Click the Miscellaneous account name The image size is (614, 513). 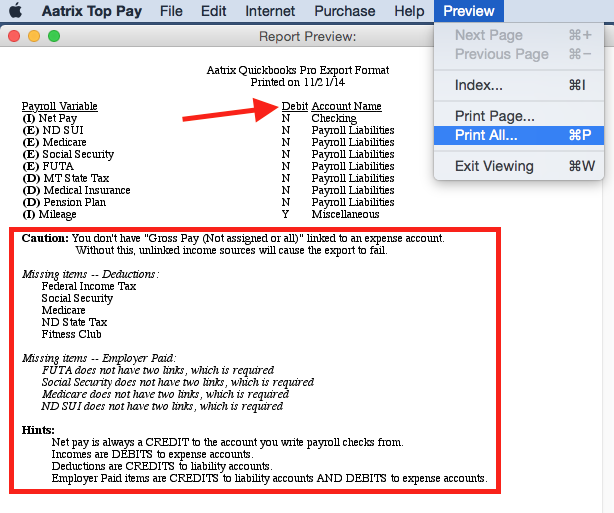pyautogui.click(x=345, y=215)
